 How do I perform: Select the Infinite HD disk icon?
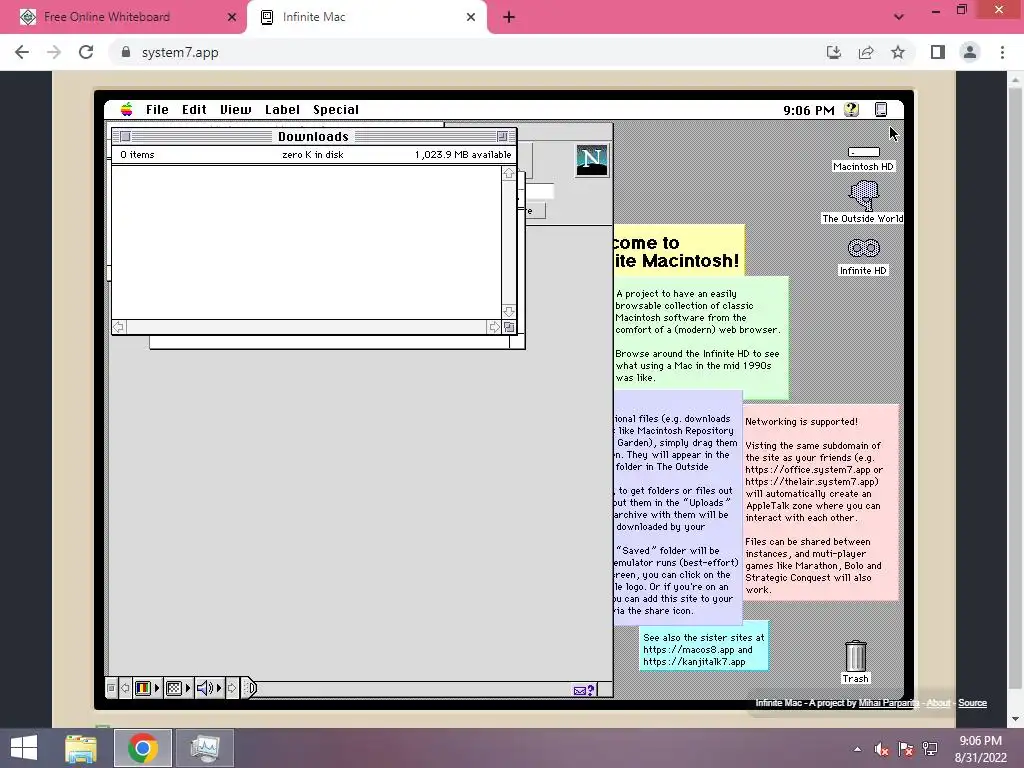[x=863, y=248]
